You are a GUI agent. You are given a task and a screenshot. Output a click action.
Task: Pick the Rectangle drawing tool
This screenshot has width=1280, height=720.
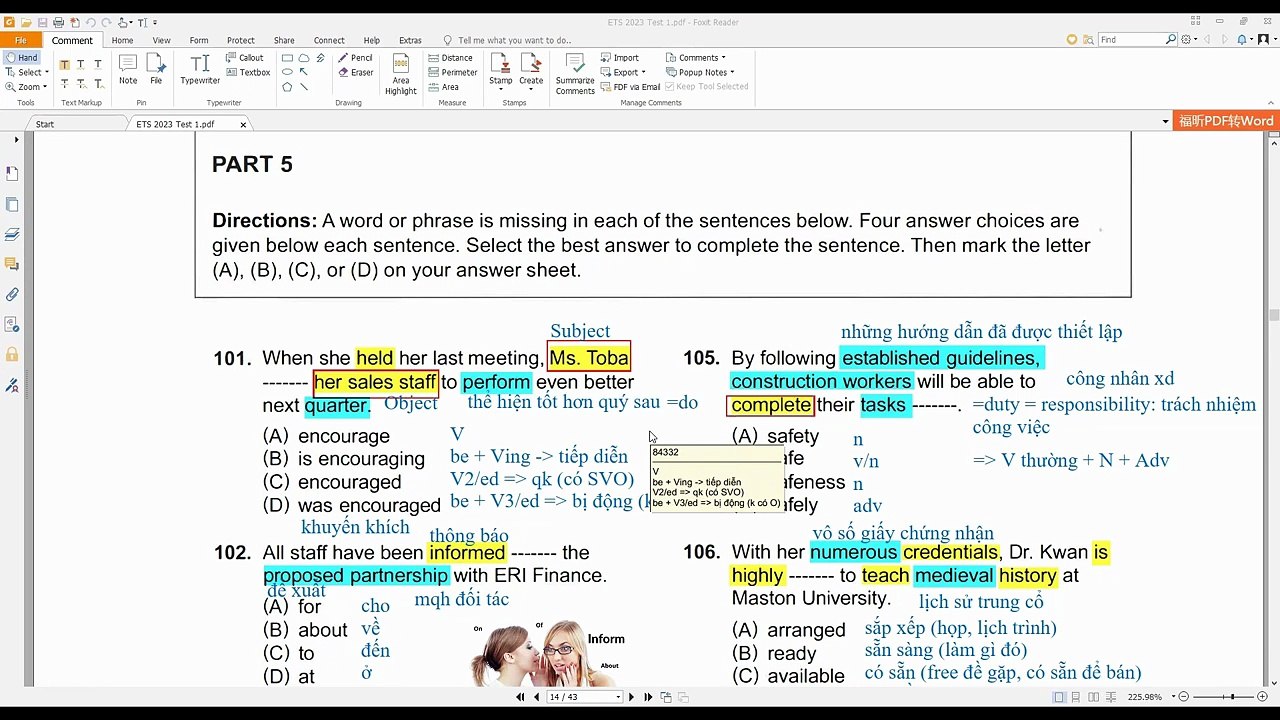(x=287, y=58)
